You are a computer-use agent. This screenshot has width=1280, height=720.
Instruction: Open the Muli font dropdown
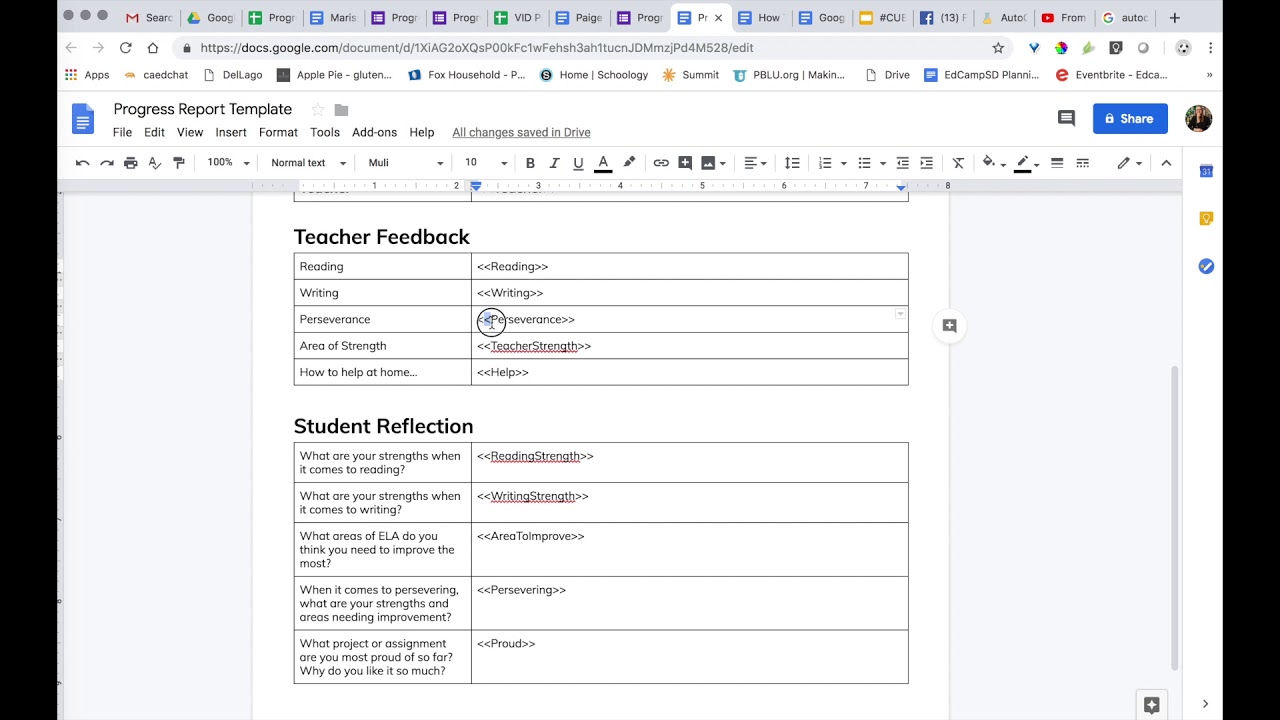pyautogui.click(x=405, y=163)
